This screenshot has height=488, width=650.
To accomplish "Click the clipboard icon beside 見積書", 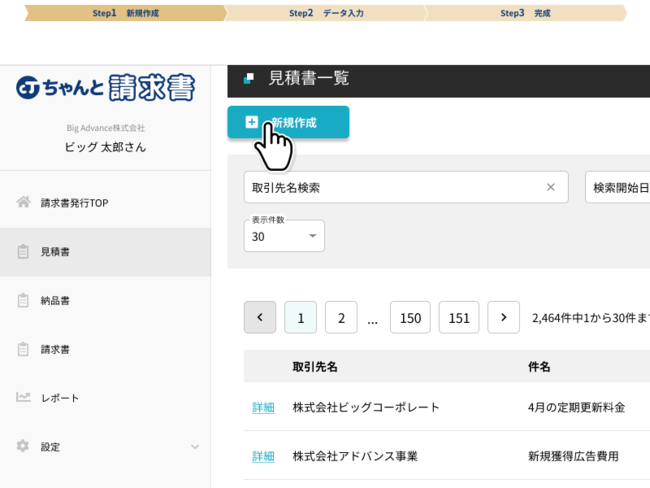I will click(23, 252).
